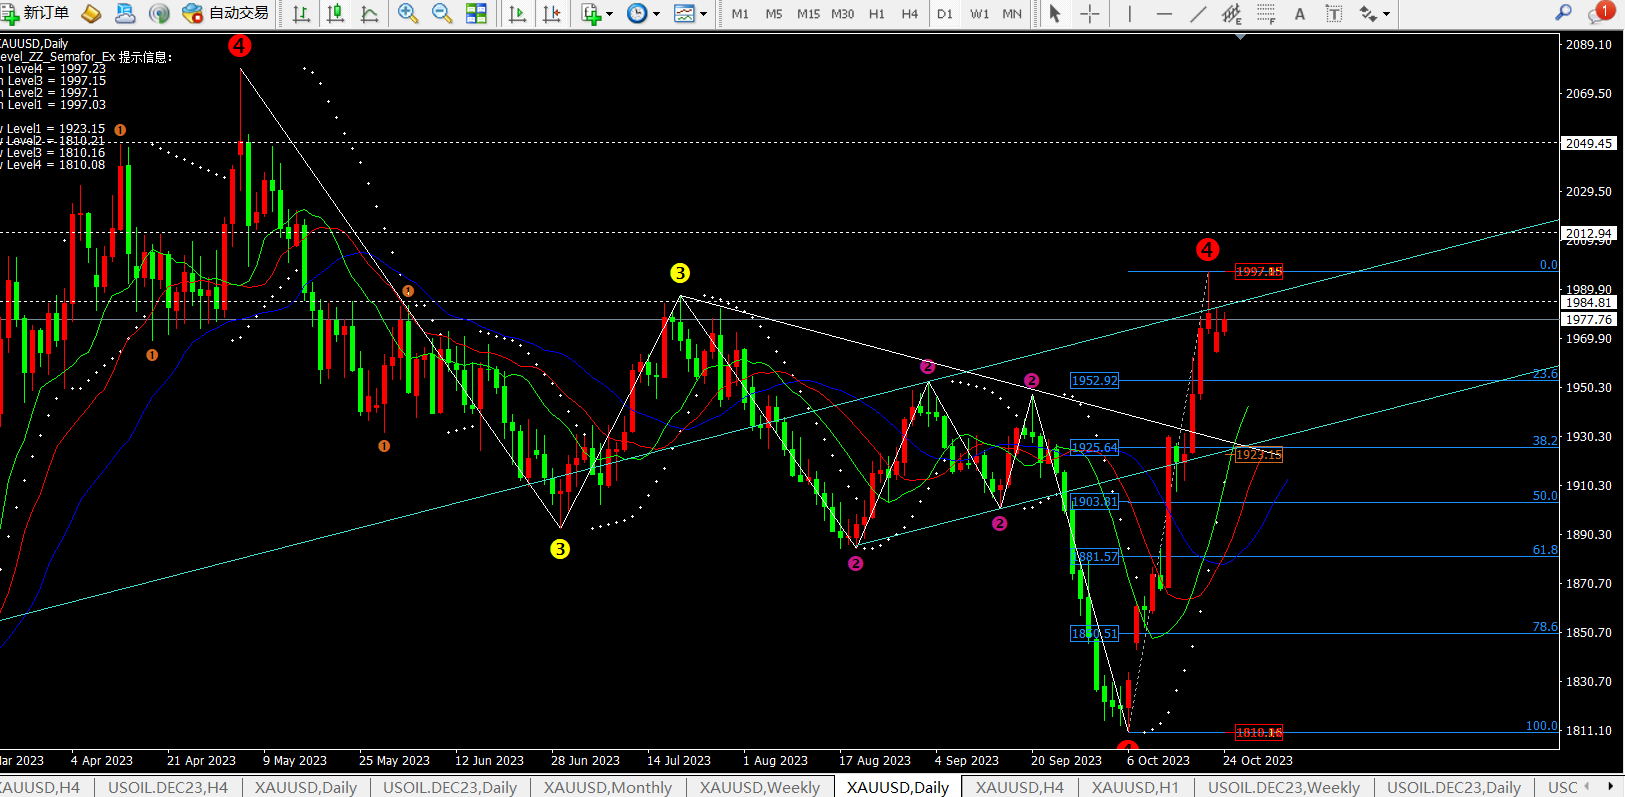This screenshot has height=797, width=1625.
Task: Click the 1881.57 price label on chart
Action: pos(1095,557)
